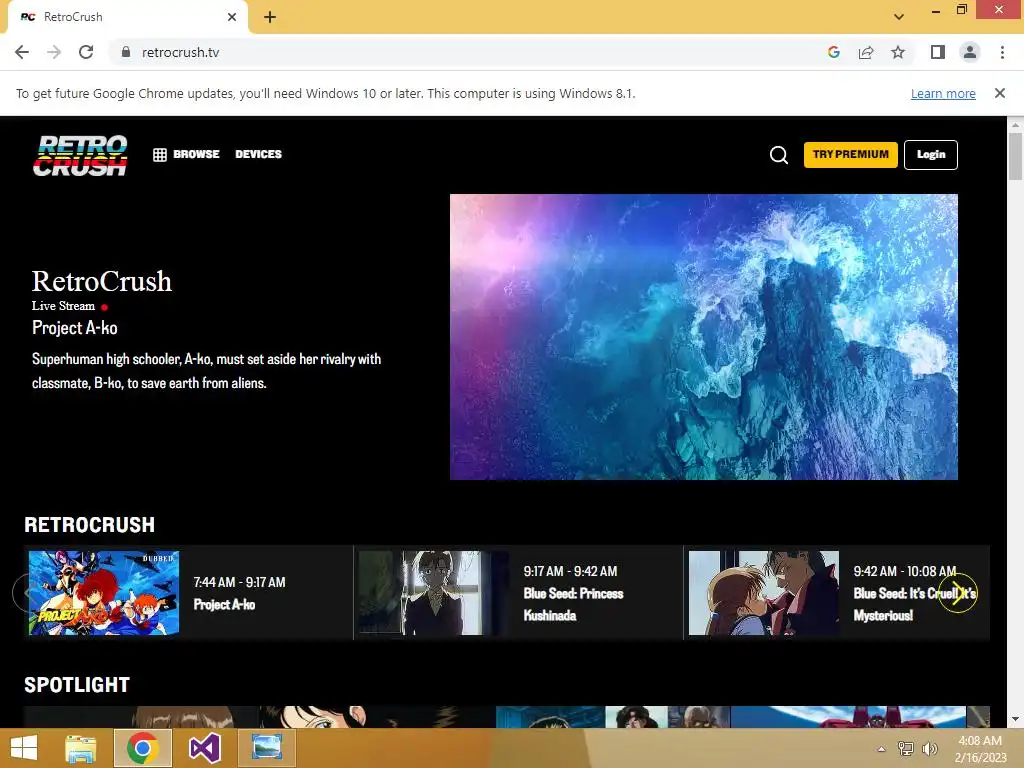Screen dimensions: 1024x768
Task: Select the Blue Seed: It's Cruel thumbnail
Action: [763, 593]
